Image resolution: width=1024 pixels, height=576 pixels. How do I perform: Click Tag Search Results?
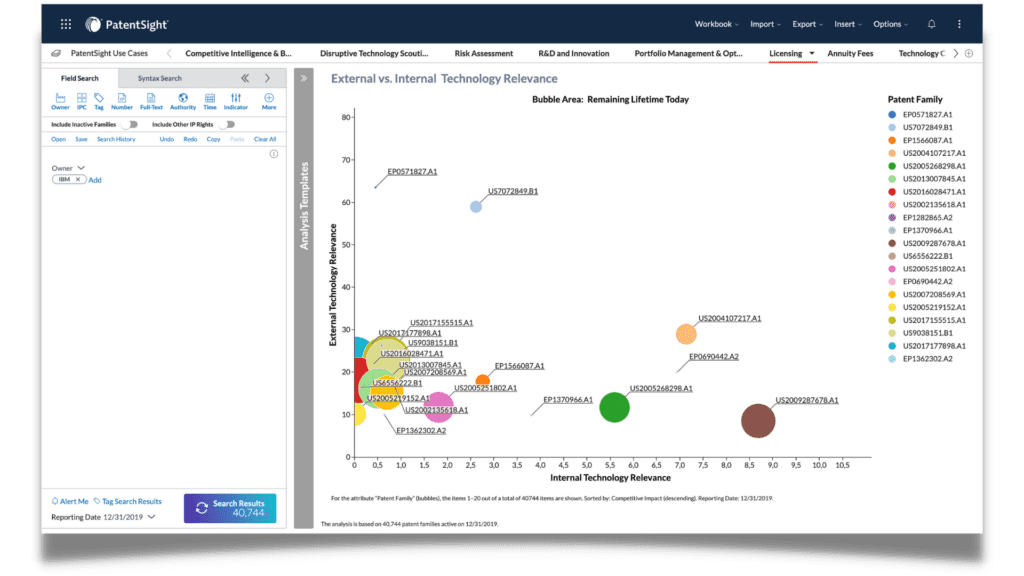128,502
